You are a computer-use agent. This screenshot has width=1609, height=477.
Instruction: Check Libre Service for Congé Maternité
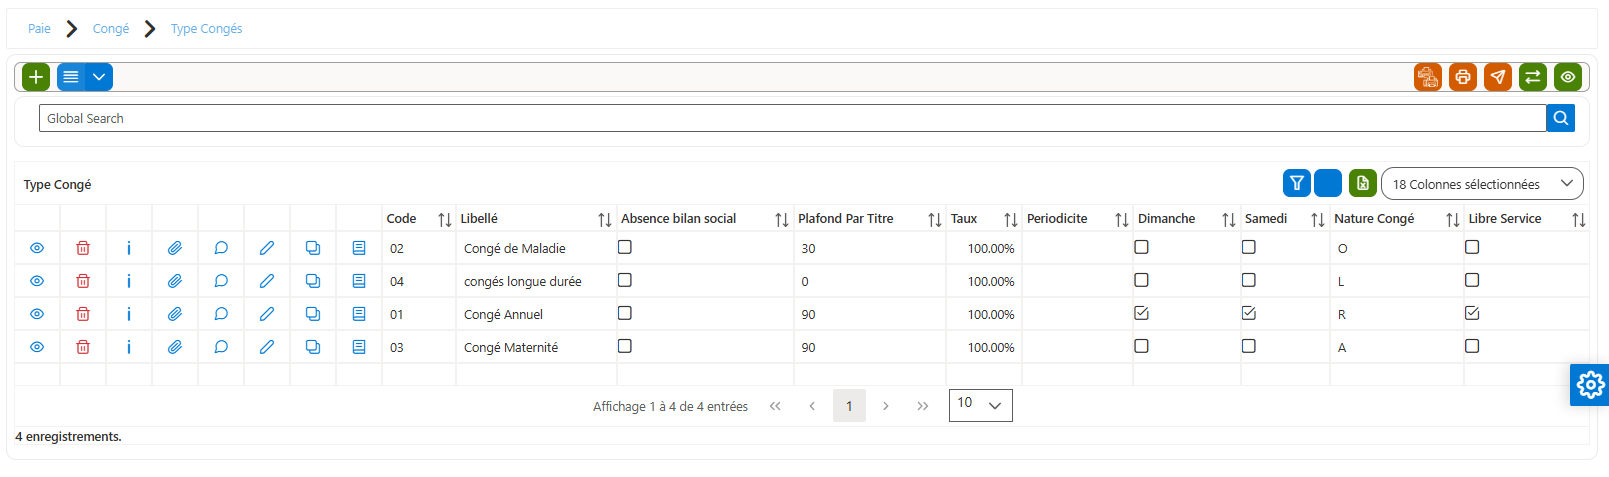(1472, 346)
